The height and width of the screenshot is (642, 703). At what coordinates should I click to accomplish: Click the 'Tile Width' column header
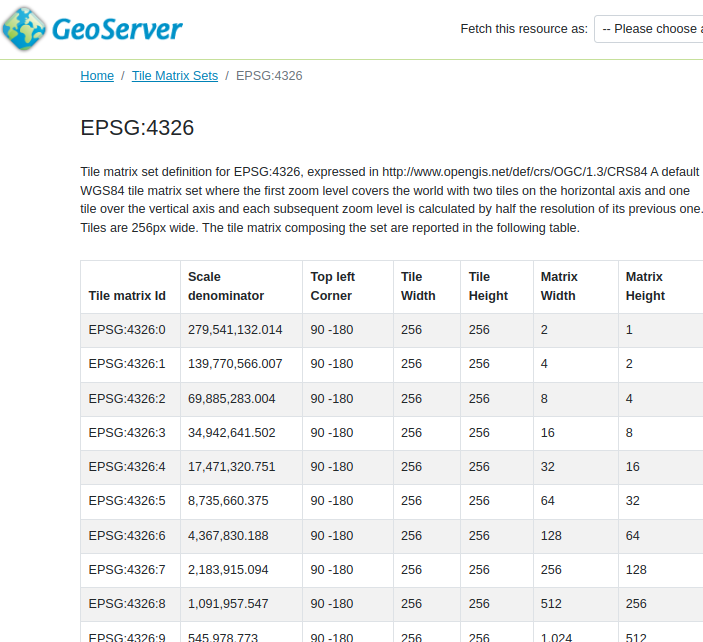pyautogui.click(x=418, y=286)
